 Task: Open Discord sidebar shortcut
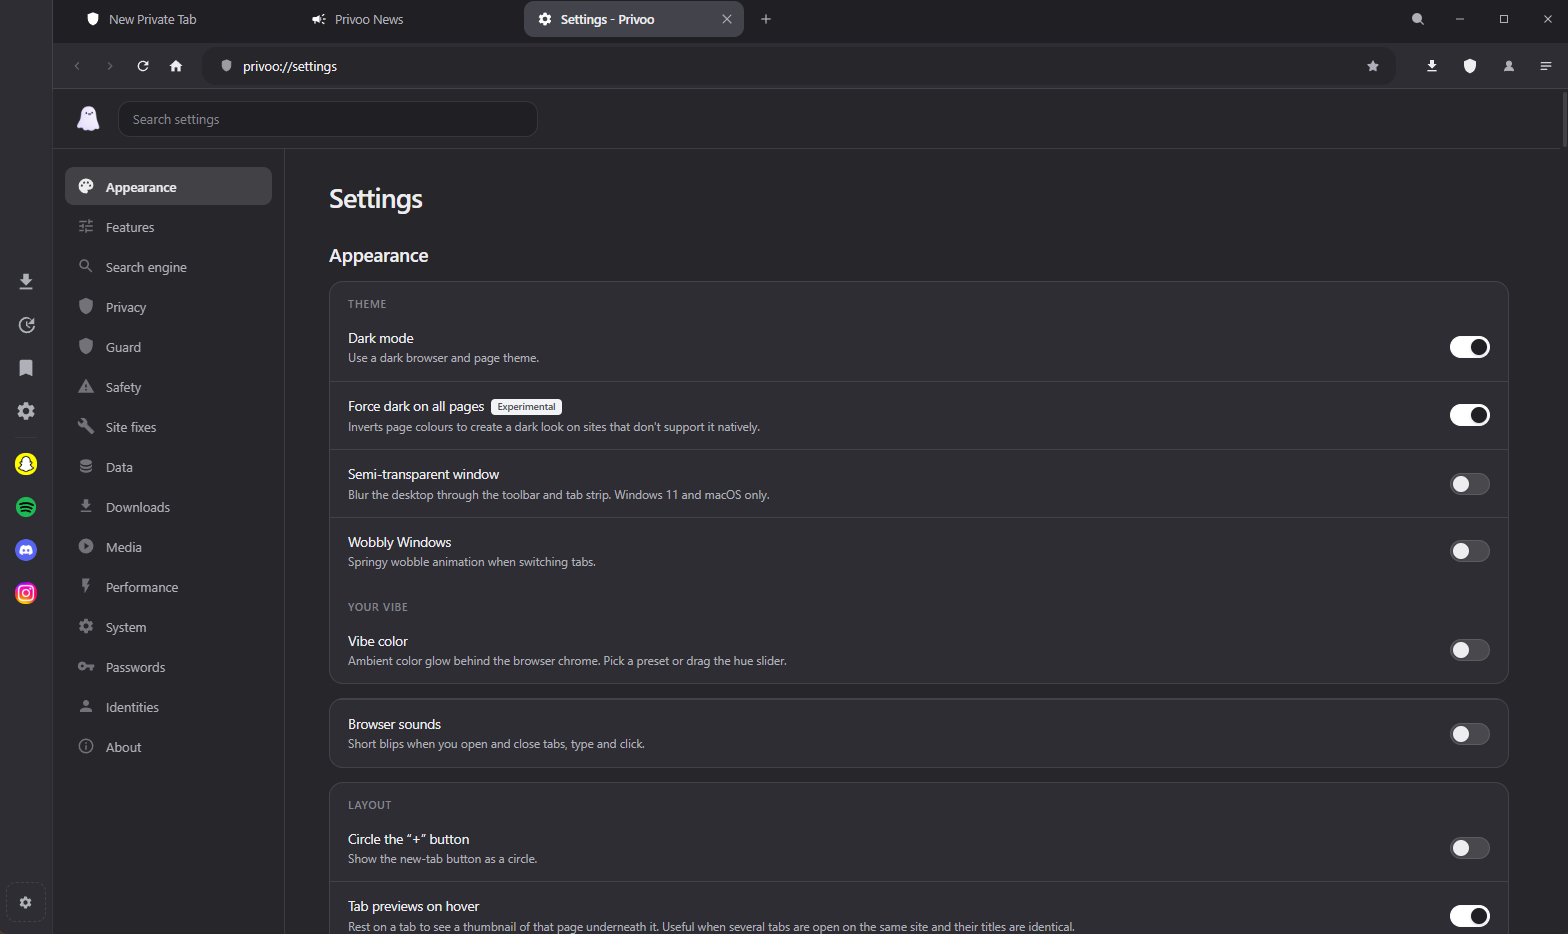[26, 550]
